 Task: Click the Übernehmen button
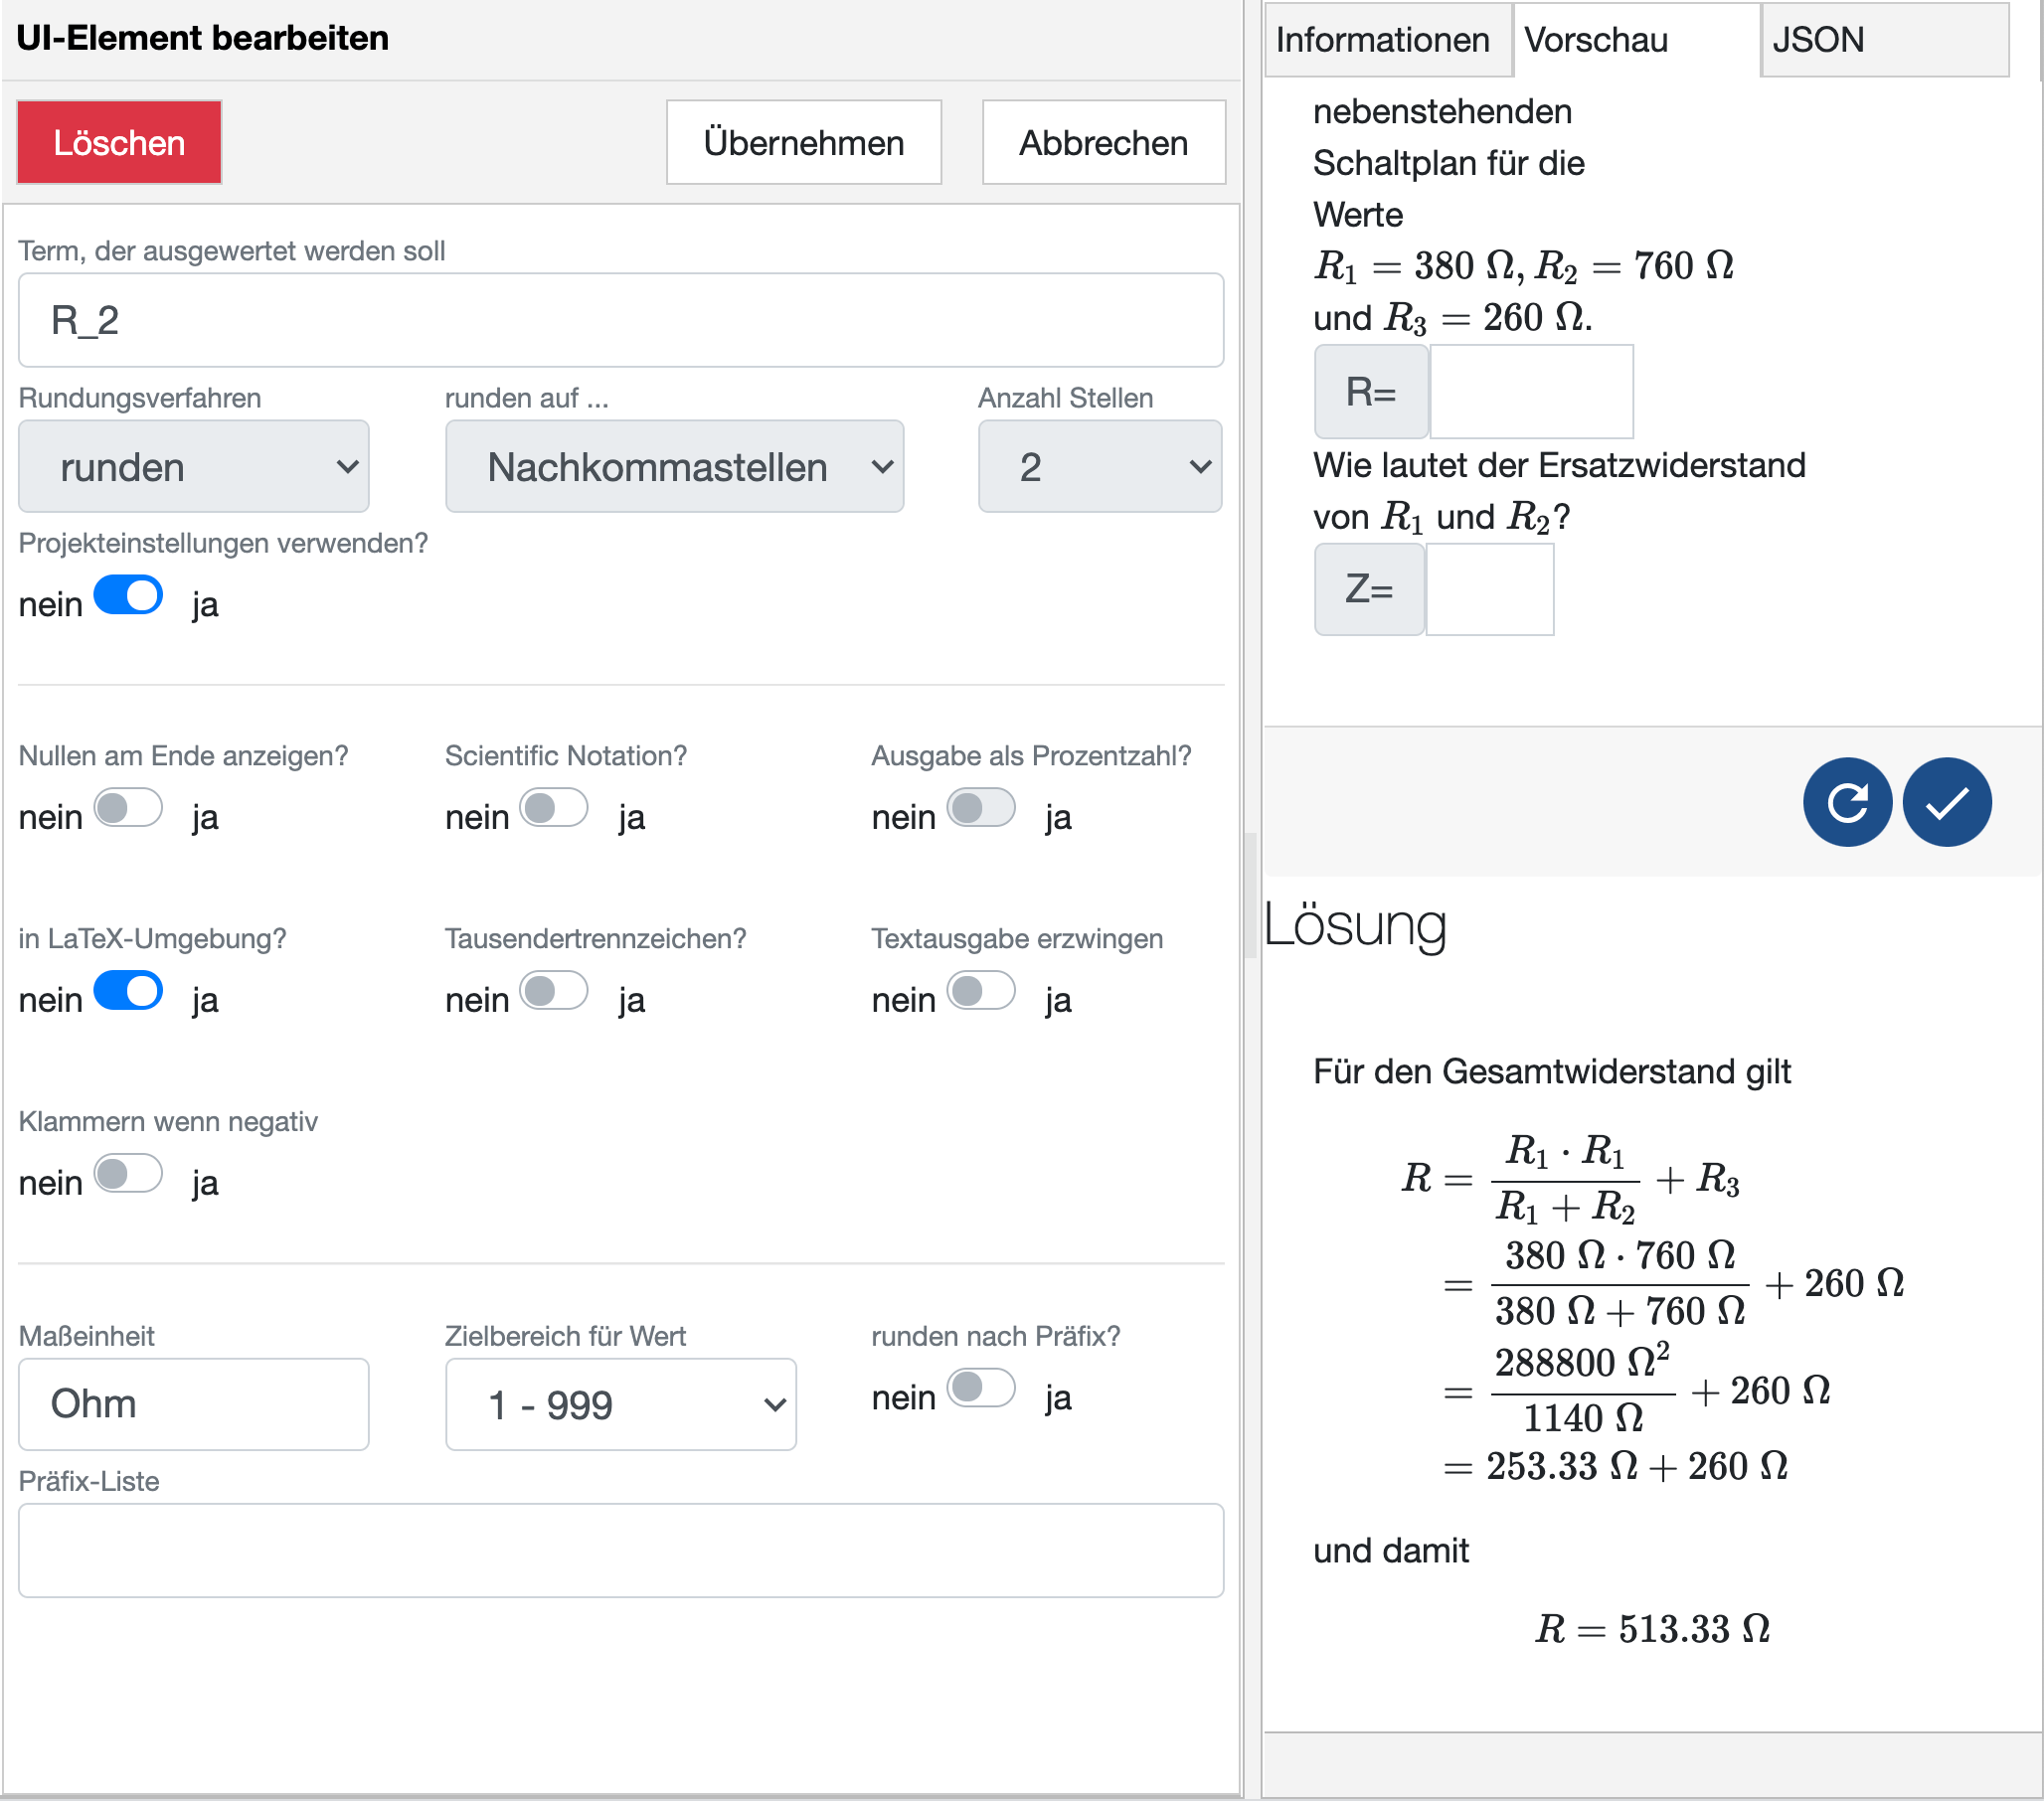(803, 142)
